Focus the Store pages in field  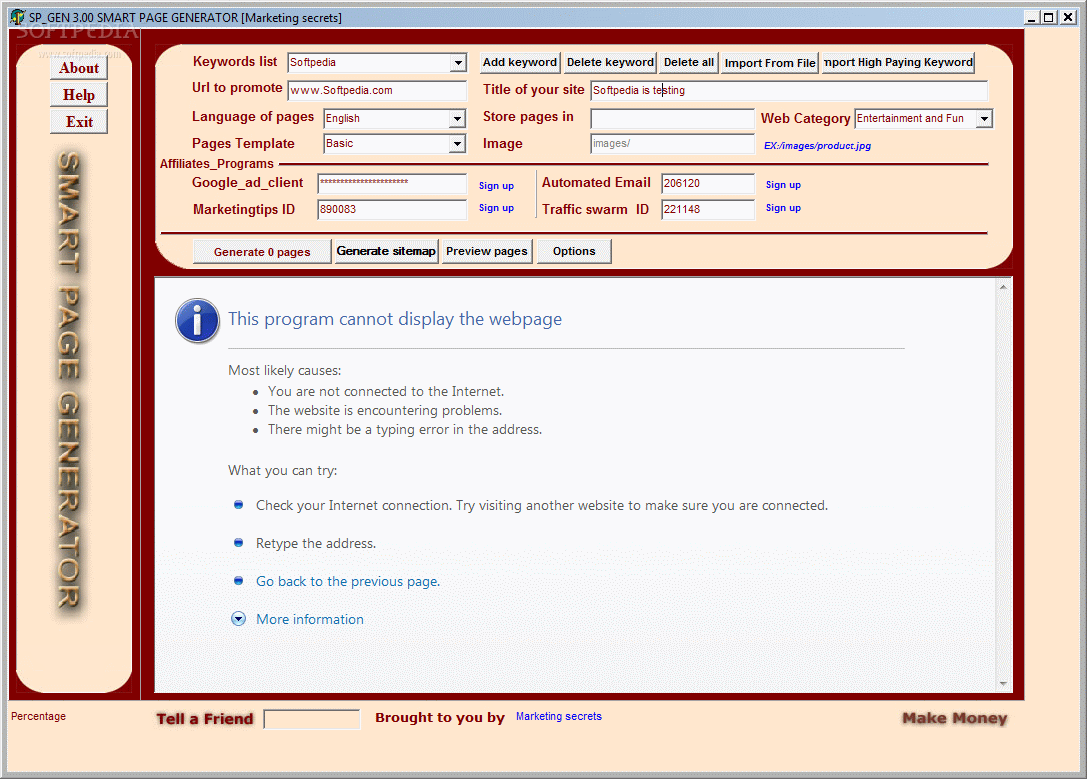[672, 119]
